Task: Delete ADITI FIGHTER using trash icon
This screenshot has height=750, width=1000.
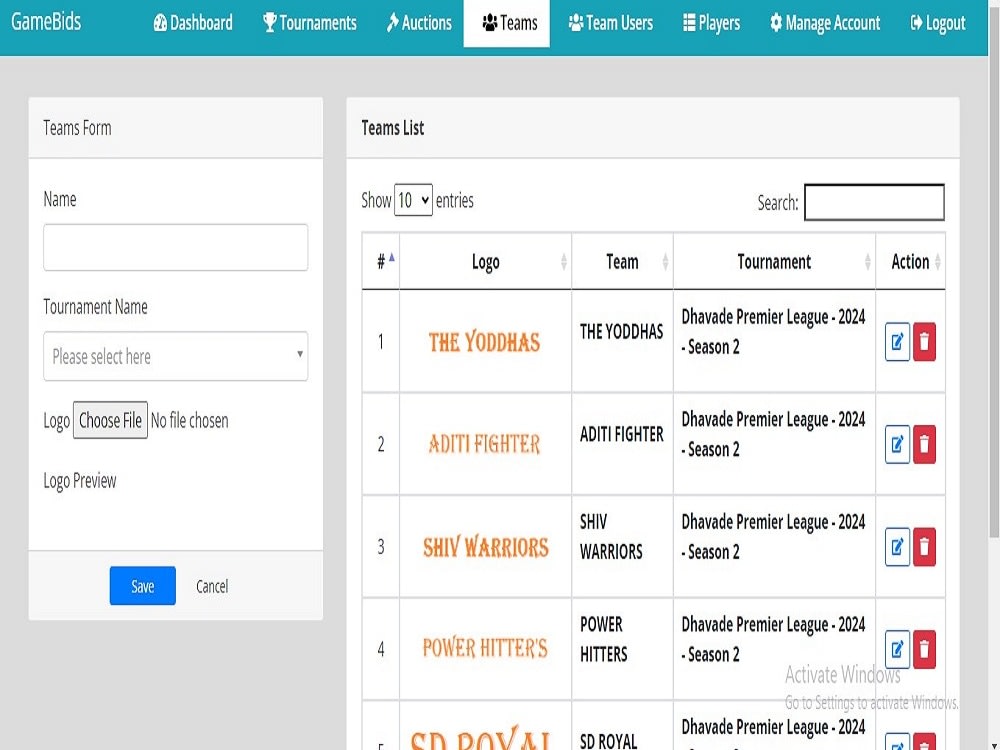Action: coord(923,444)
